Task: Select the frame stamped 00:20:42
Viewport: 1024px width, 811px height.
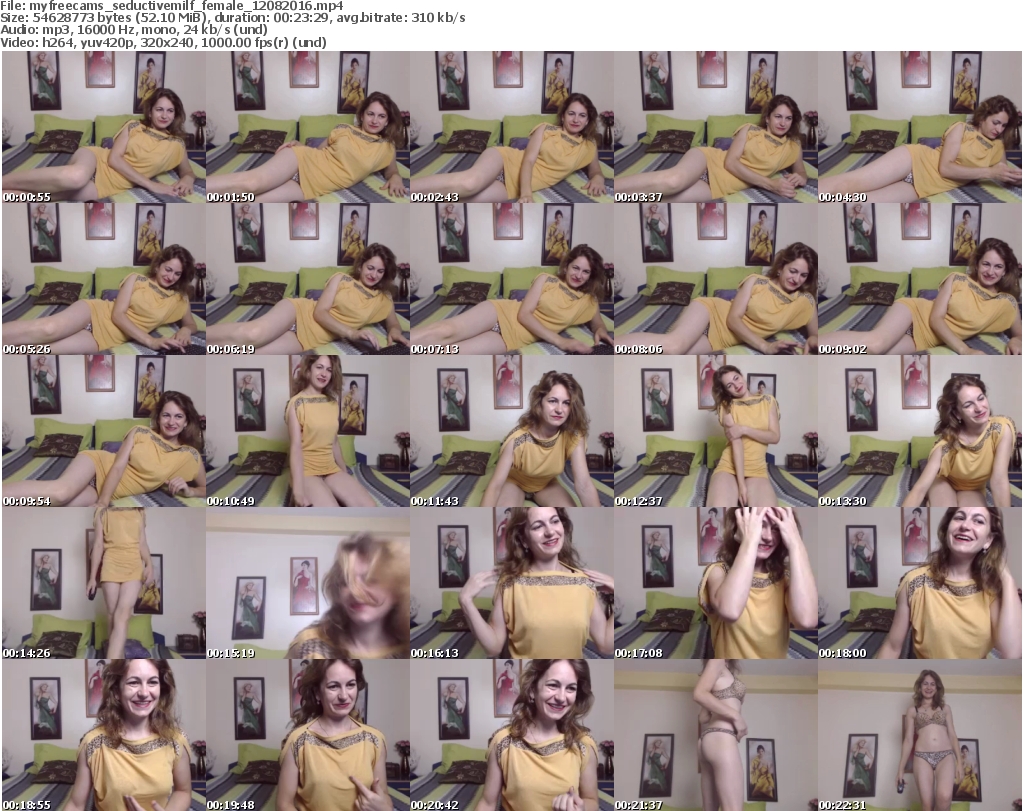Action: [x=511, y=735]
